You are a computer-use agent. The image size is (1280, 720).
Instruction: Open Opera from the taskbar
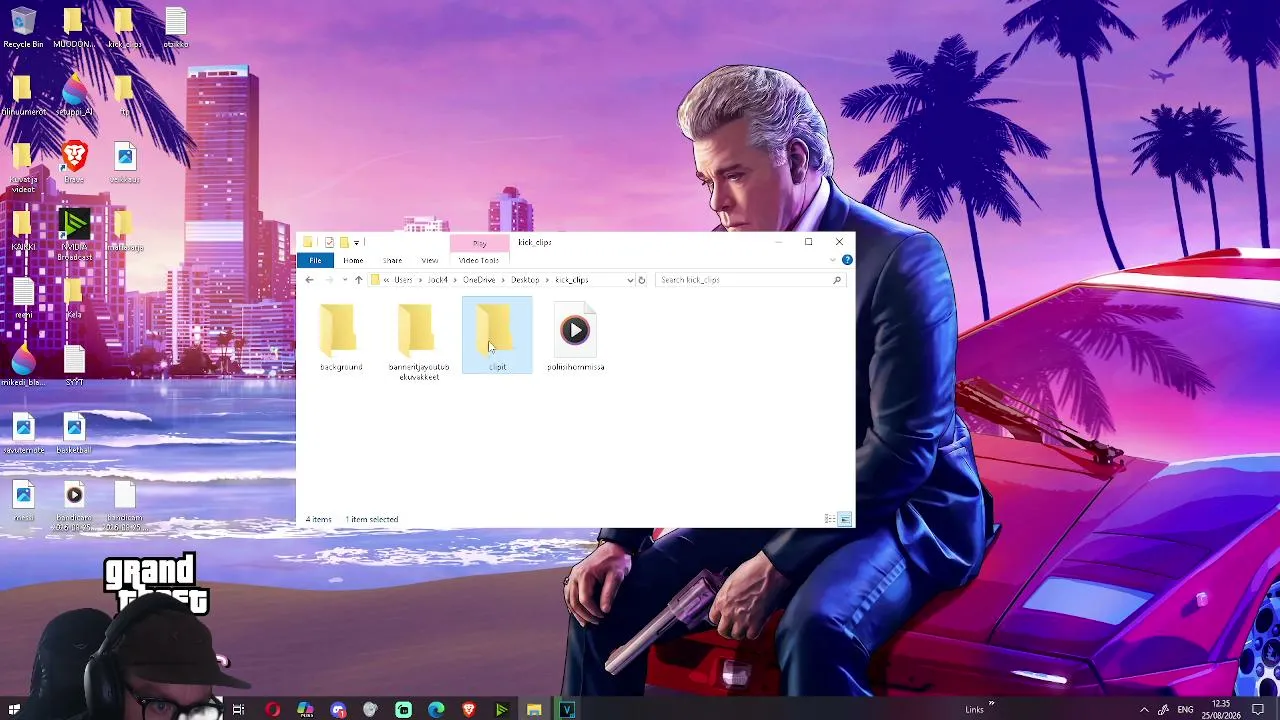coord(272,710)
